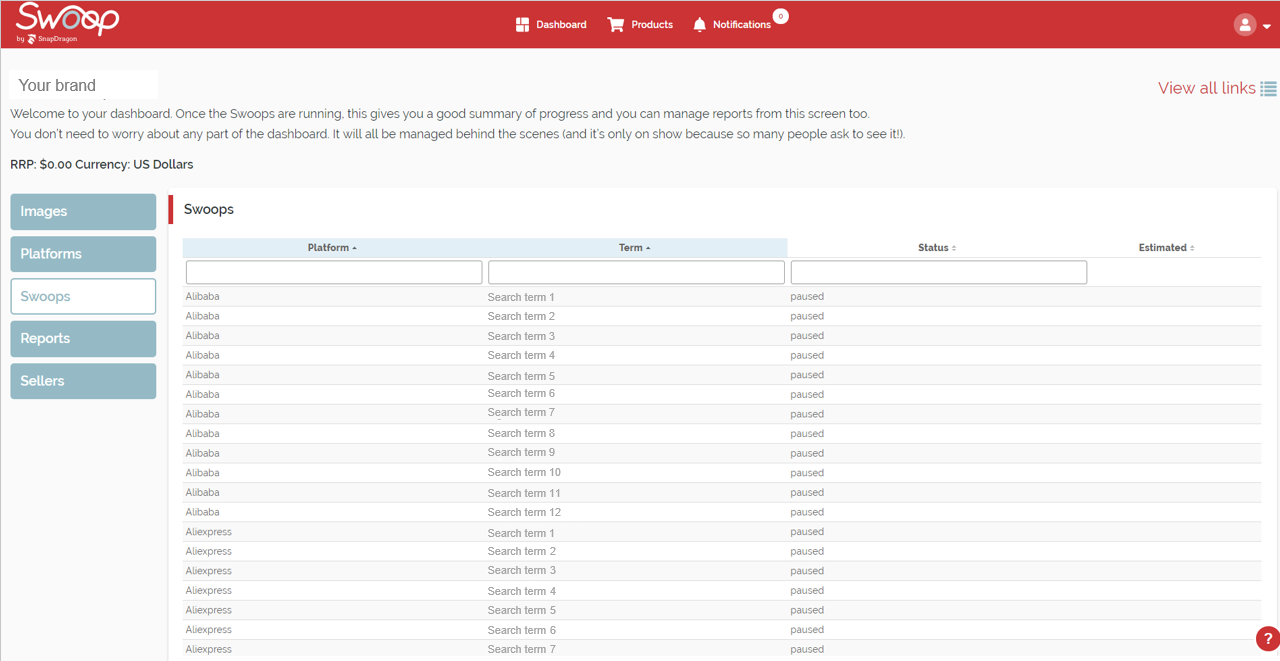Click the Your brand title text

pos(57,86)
